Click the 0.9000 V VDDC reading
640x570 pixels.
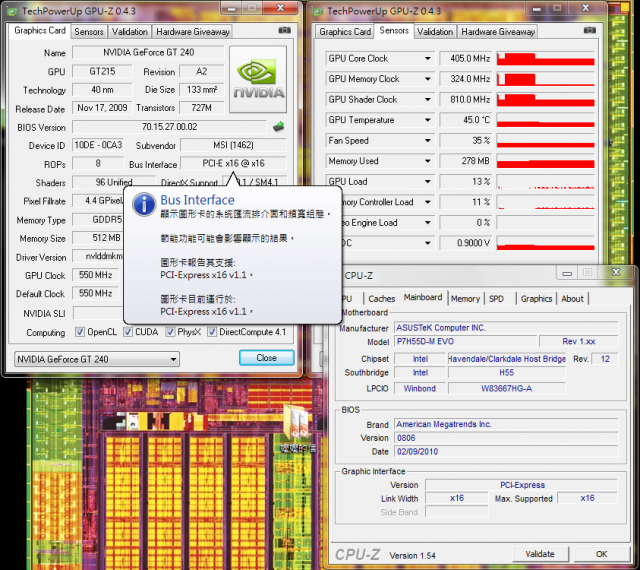[466, 243]
